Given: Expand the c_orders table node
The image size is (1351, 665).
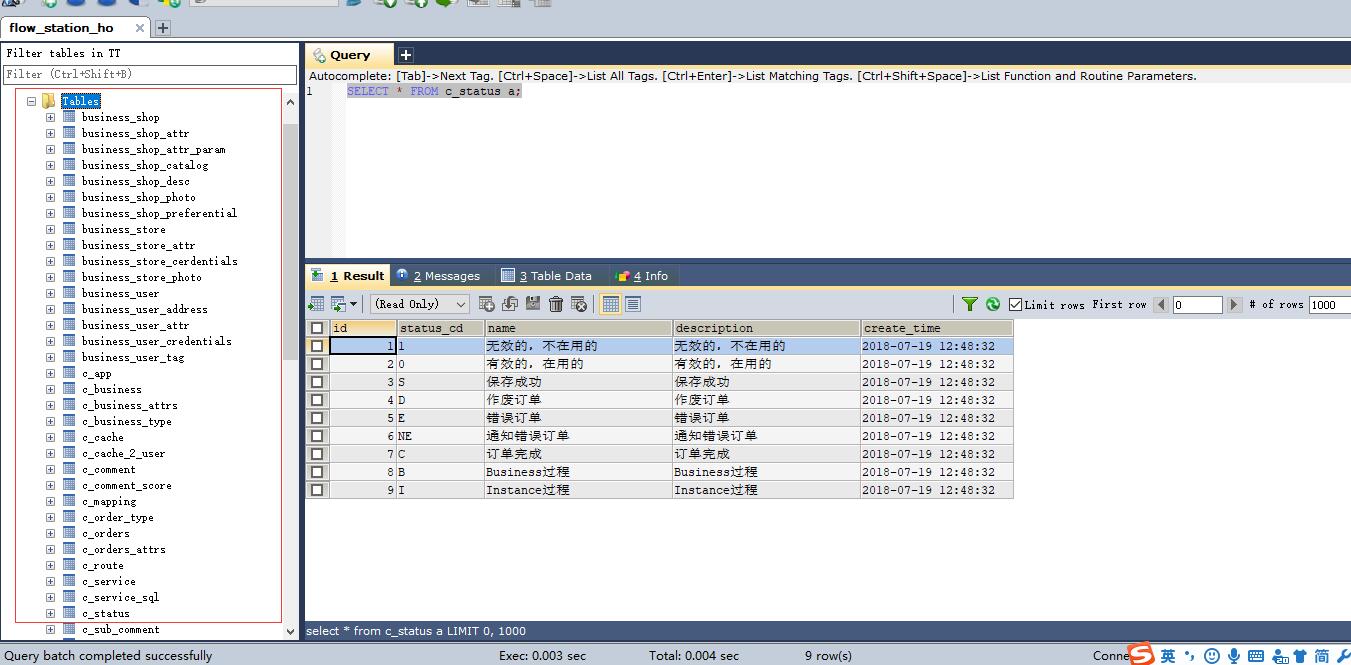Looking at the screenshot, I should (x=50, y=534).
